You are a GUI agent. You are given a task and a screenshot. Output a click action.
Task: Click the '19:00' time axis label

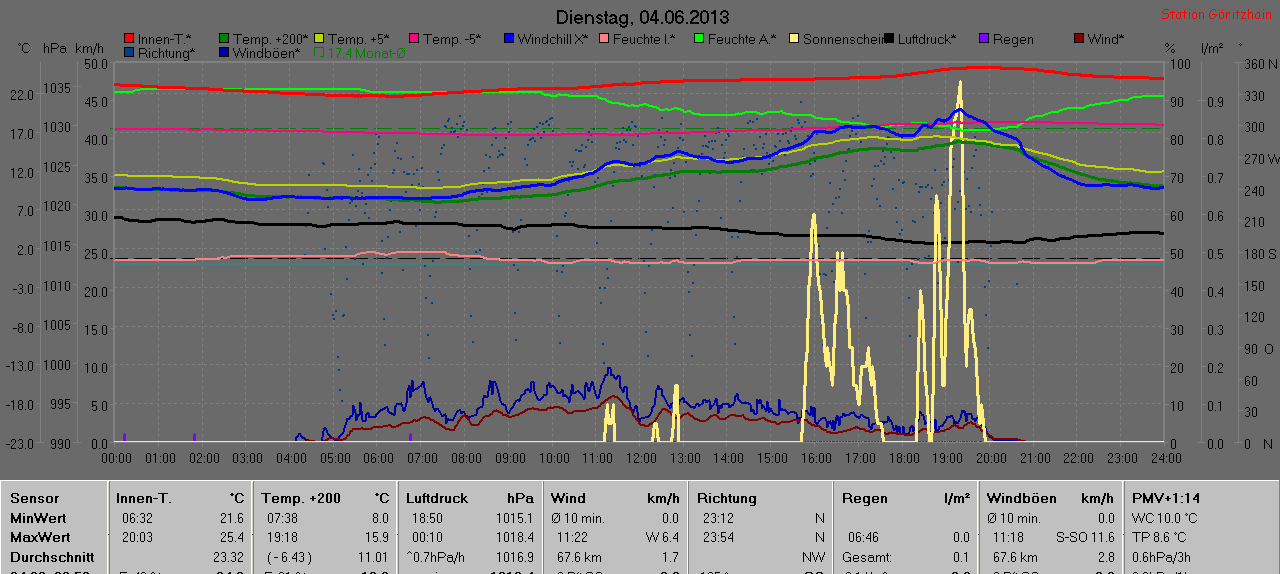click(x=947, y=457)
